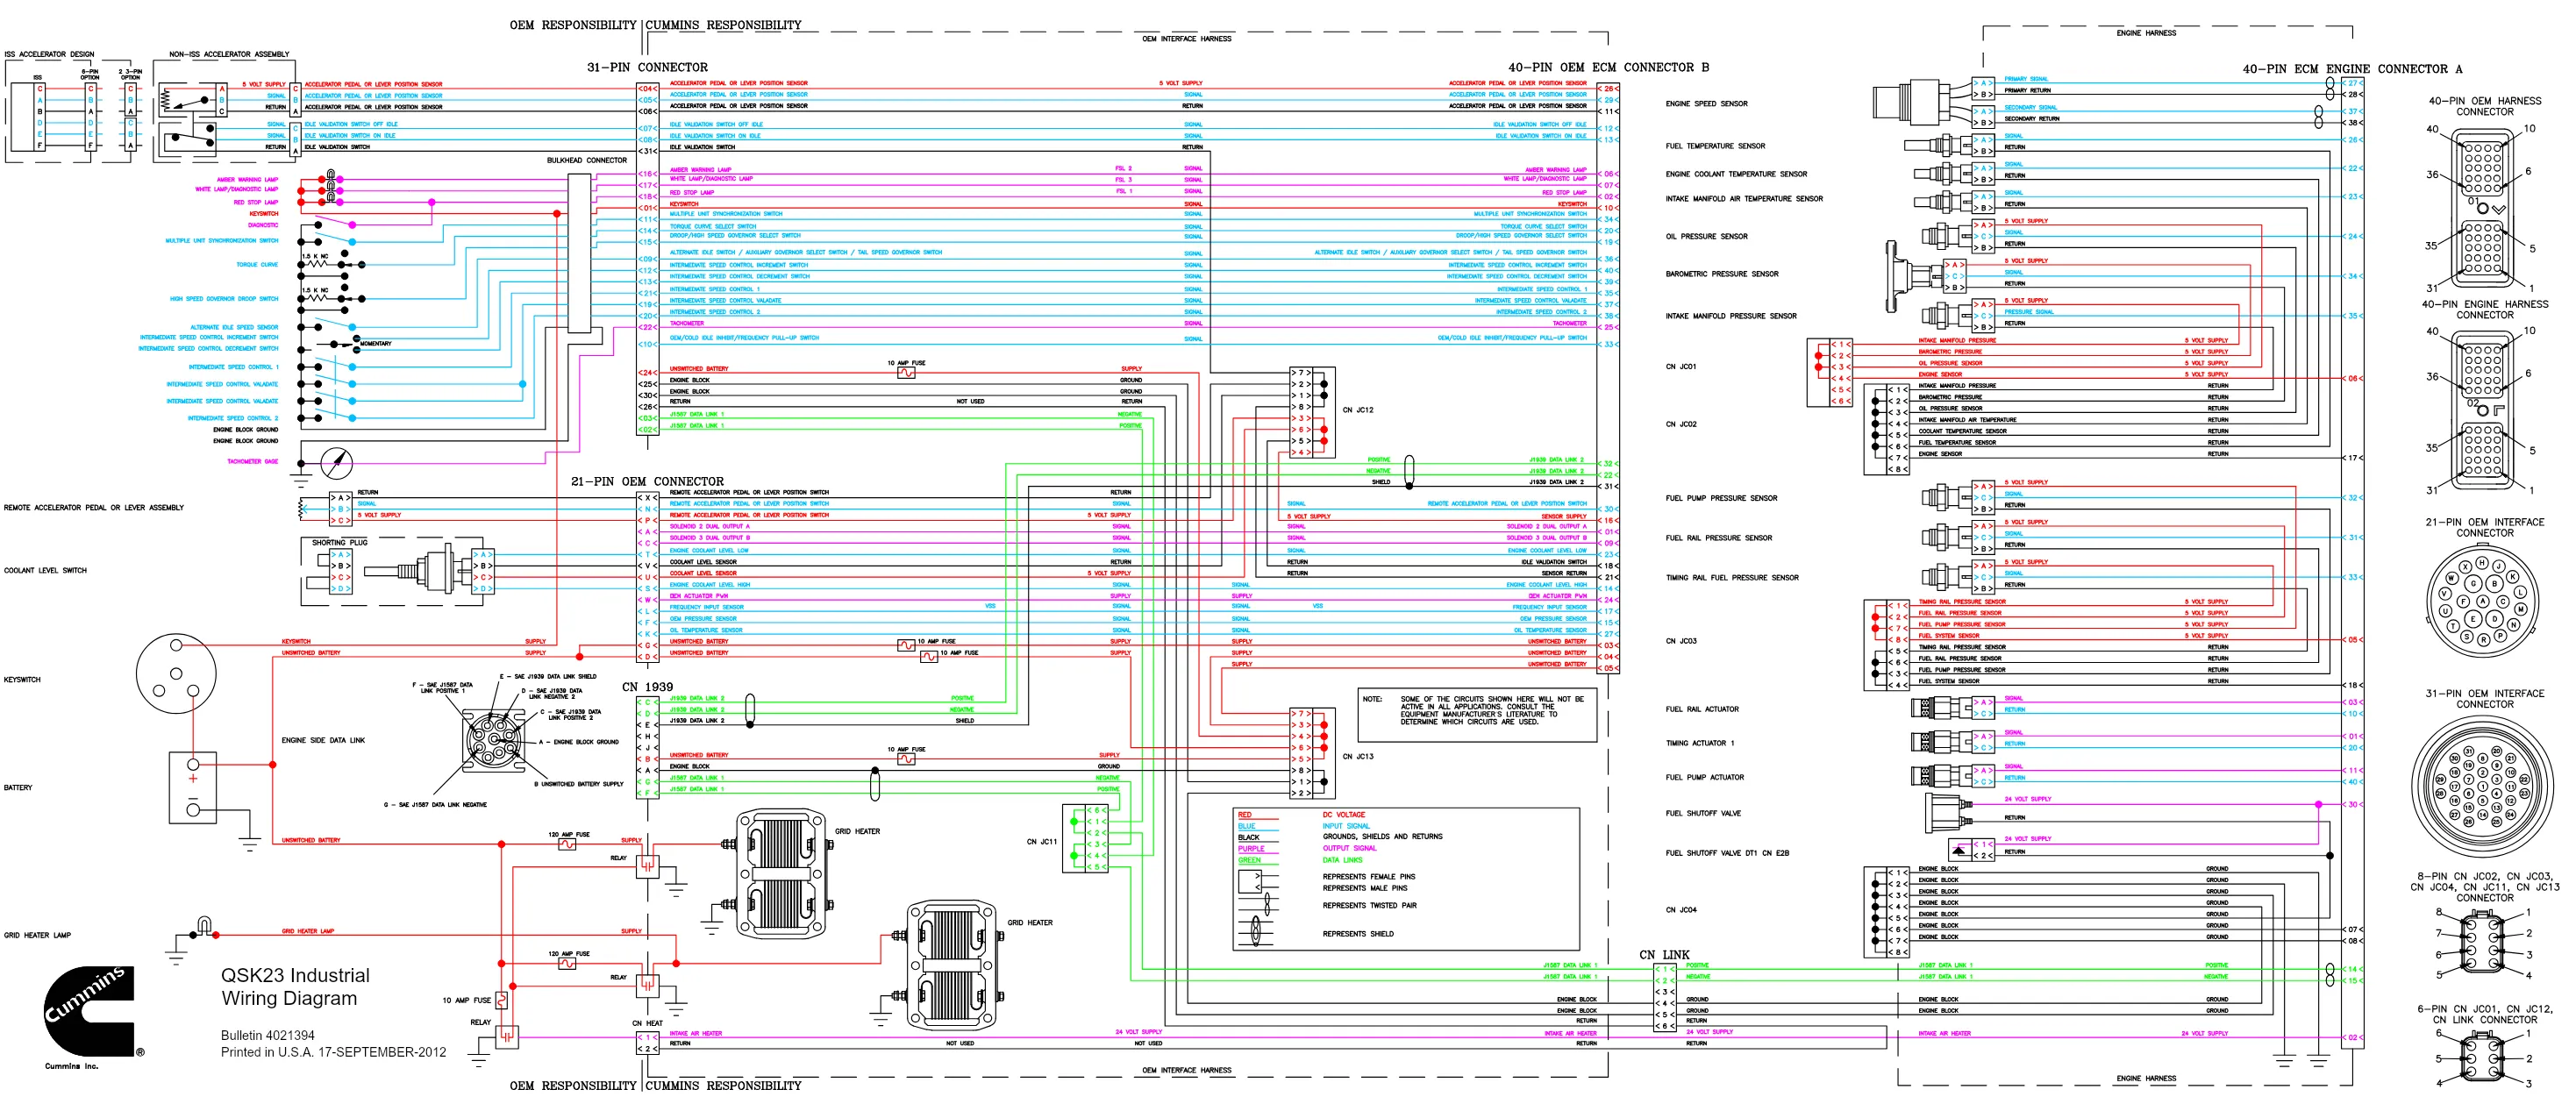Screen dimensions: 2576x1111
Task: Click the bulkhead connector block
Action: (579, 253)
